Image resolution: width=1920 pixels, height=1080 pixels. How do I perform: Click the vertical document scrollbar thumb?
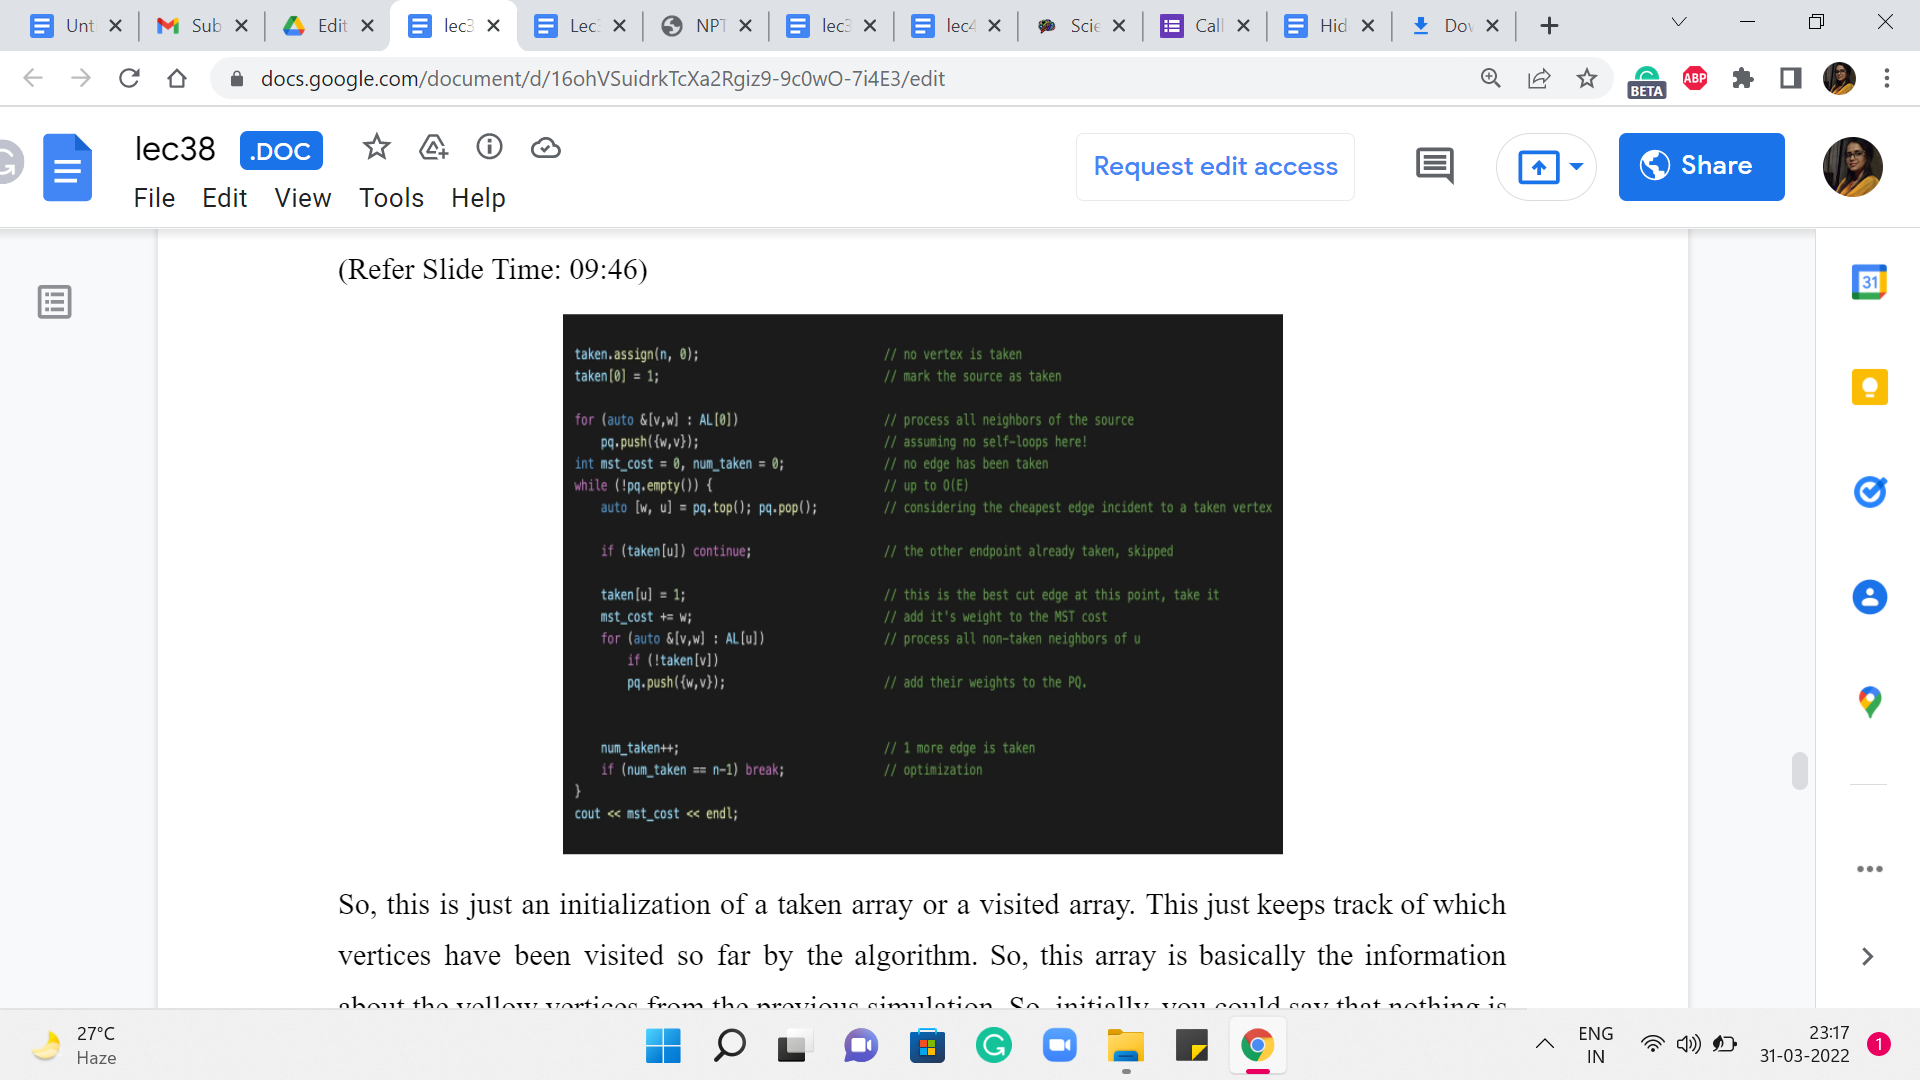1799,770
